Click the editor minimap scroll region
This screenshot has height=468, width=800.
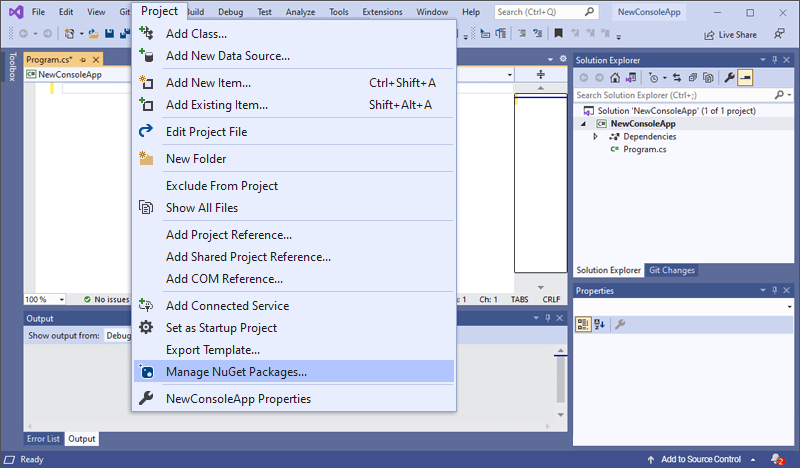point(540,183)
